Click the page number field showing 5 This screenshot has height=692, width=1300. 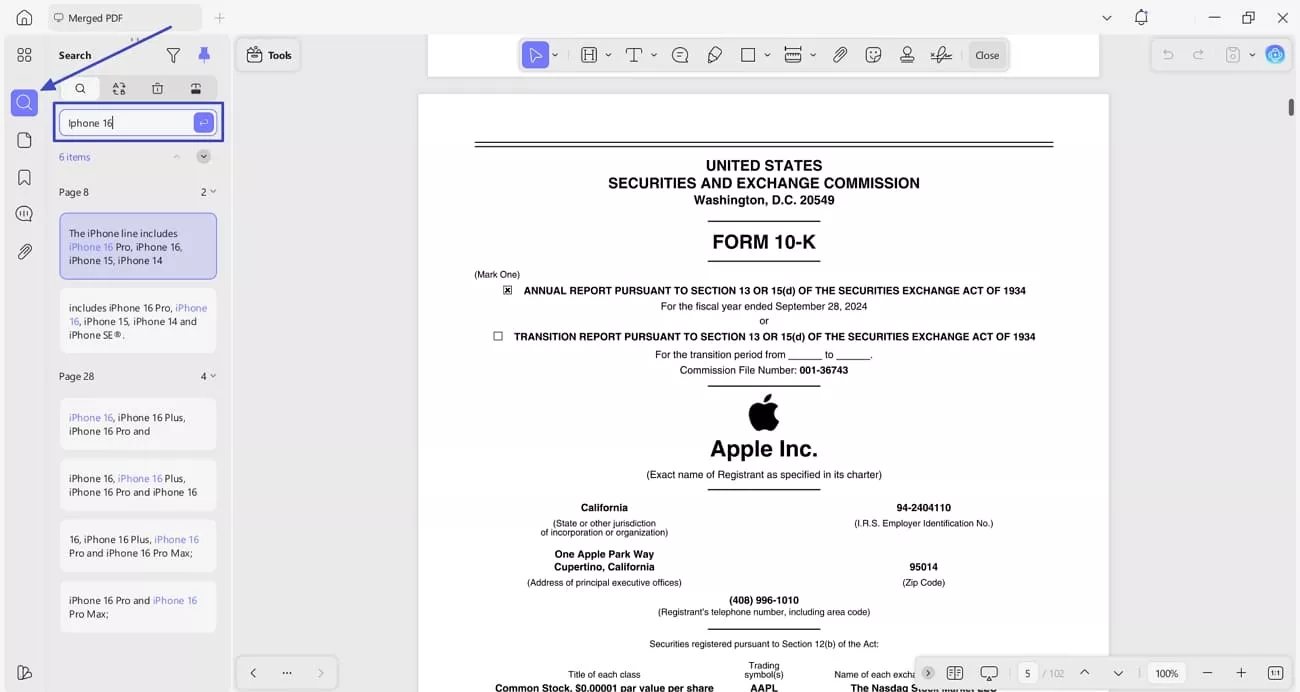pyautogui.click(x=1027, y=673)
